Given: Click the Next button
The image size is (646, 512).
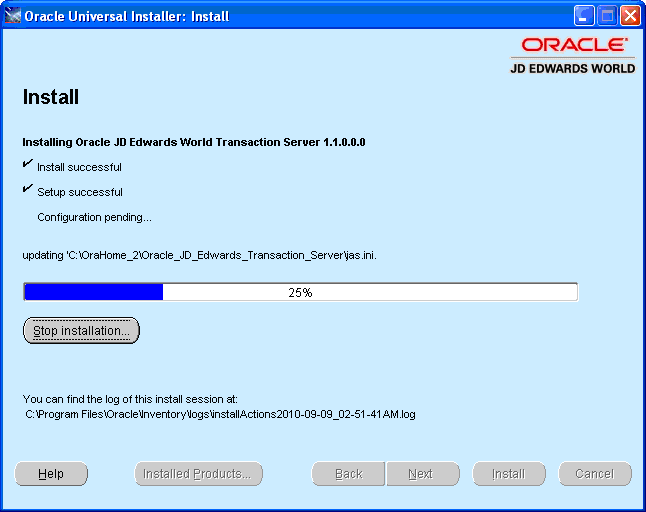Looking at the screenshot, I should [423, 474].
